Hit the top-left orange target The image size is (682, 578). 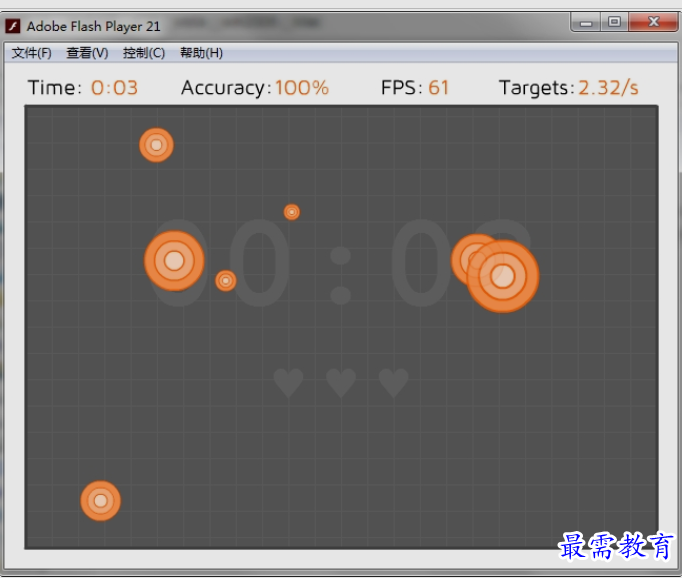click(157, 145)
